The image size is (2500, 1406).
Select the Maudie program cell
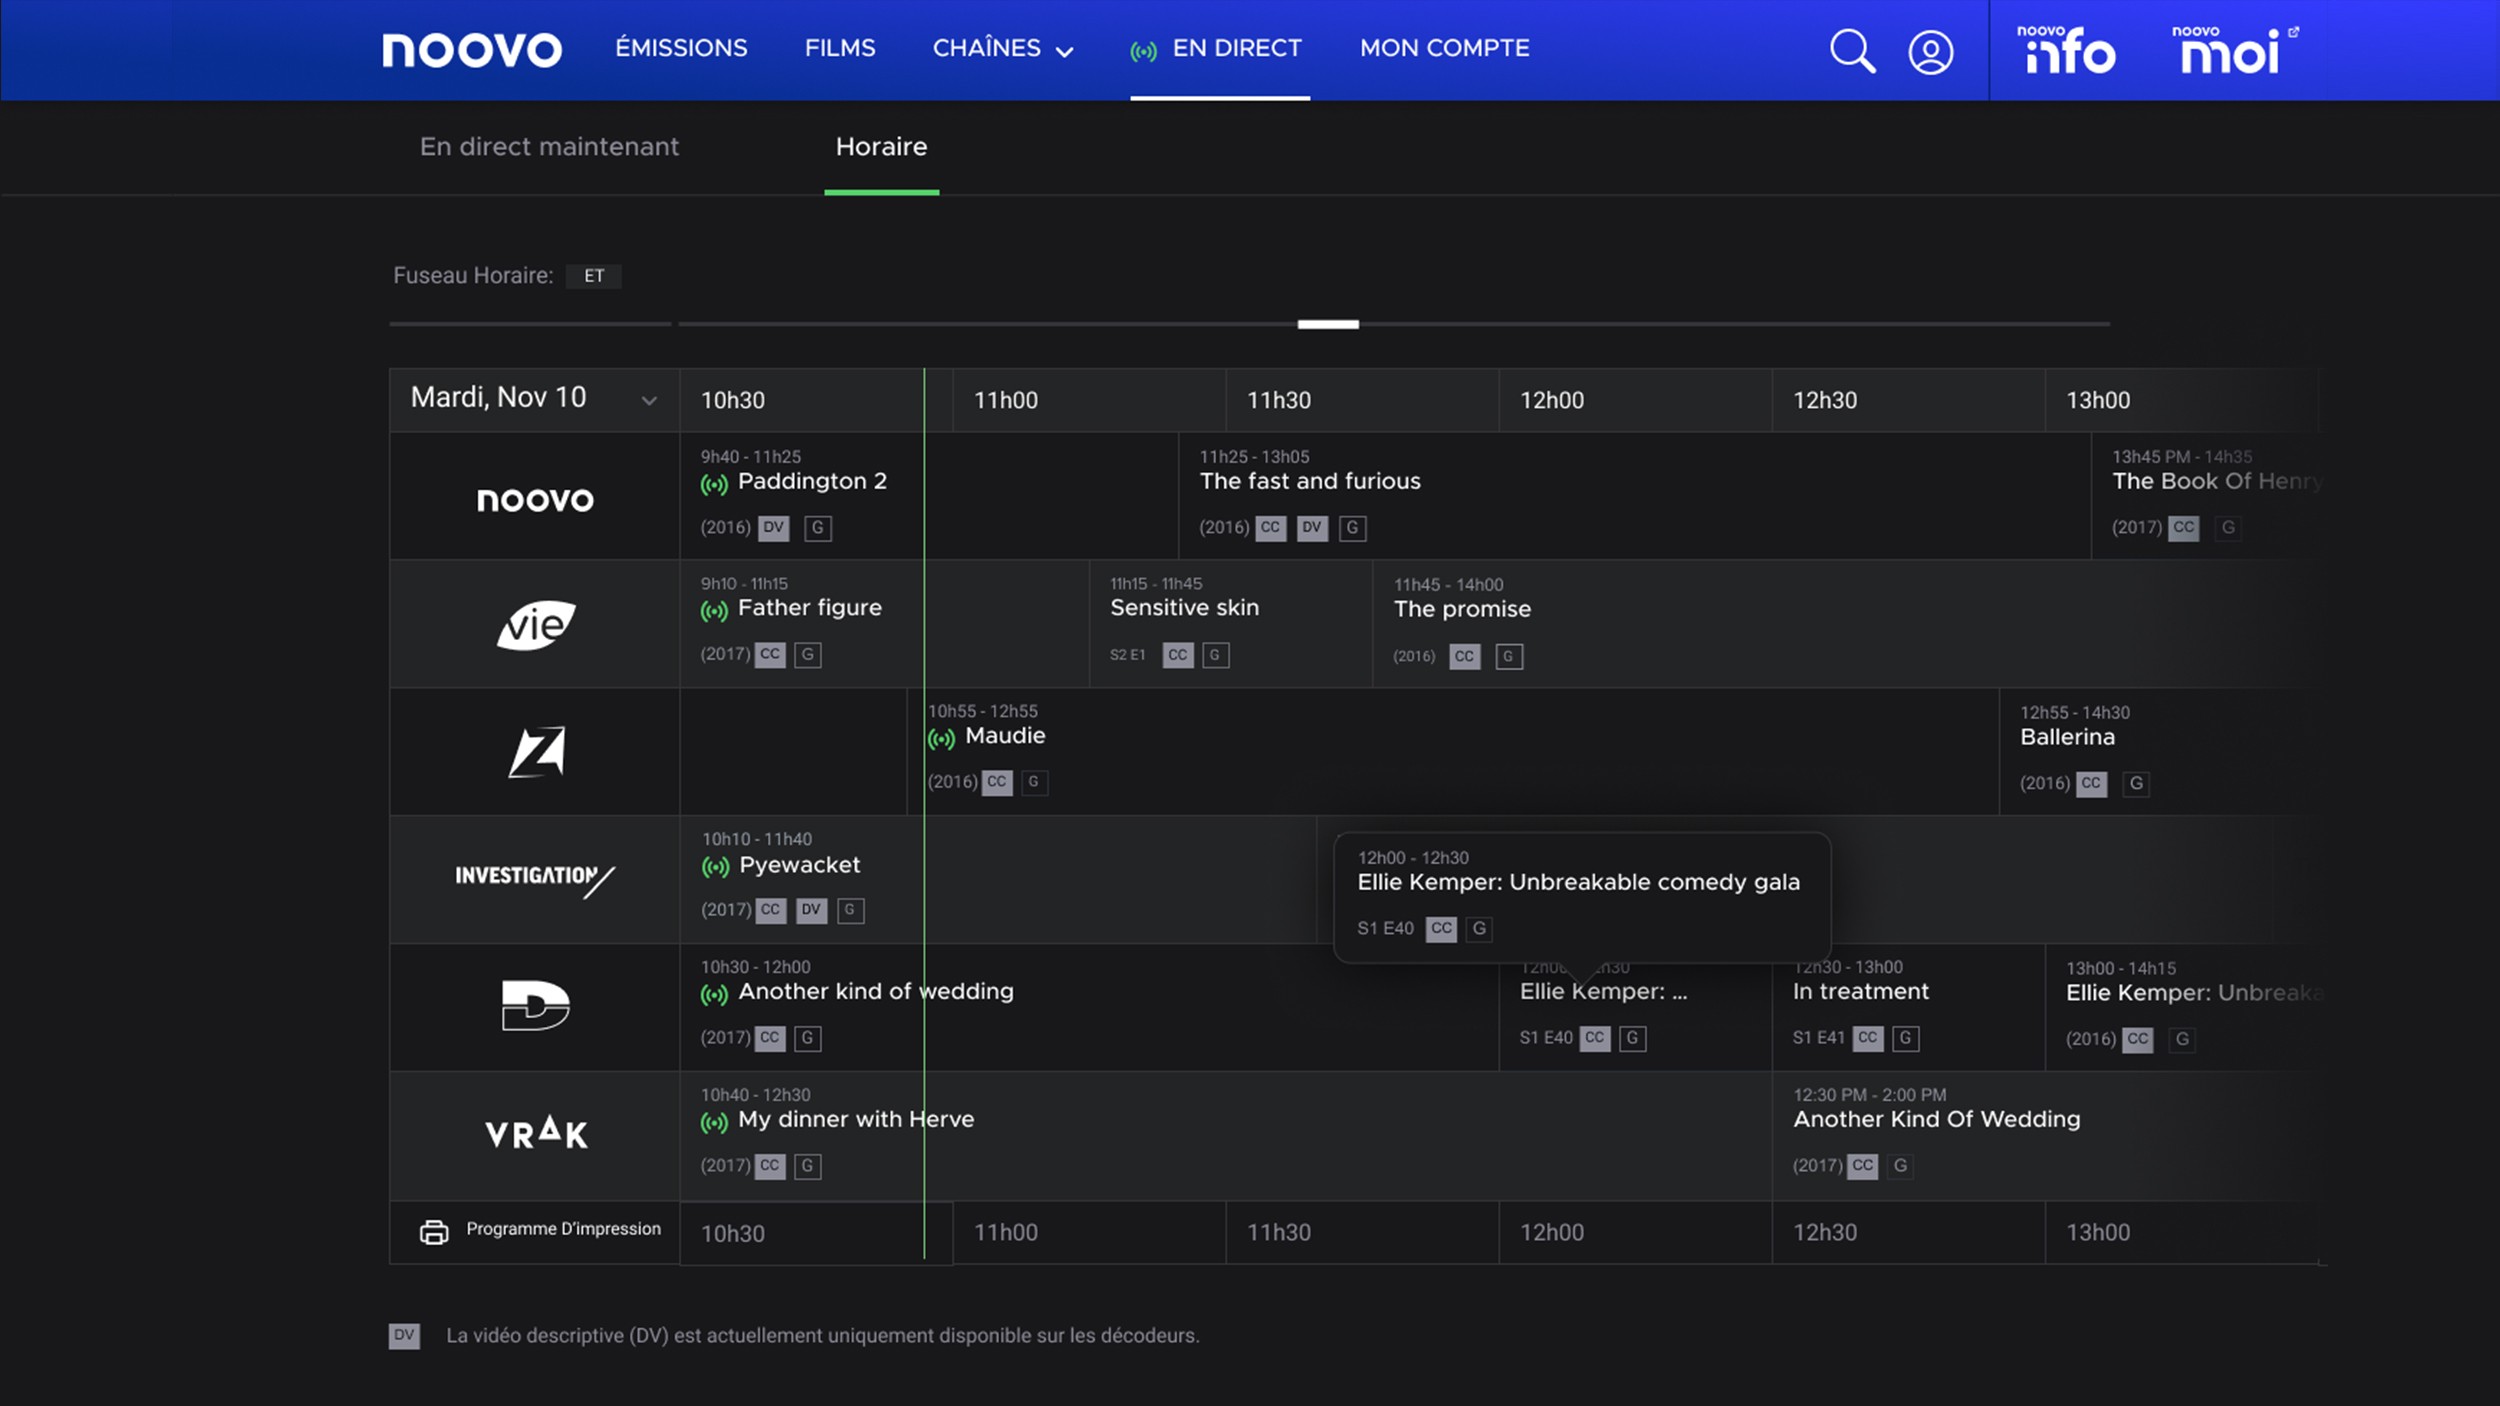(1005, 737)
